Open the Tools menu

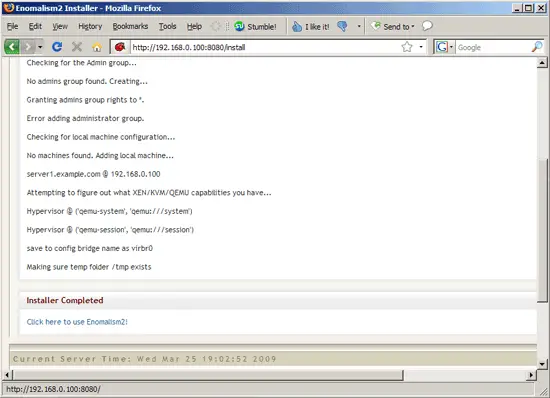tap(167, 26)
